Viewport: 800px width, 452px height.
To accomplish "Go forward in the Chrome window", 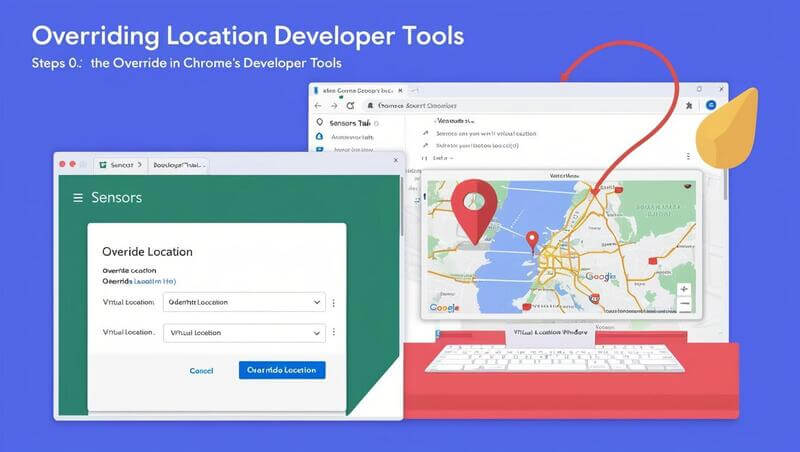I will (334, 106).
